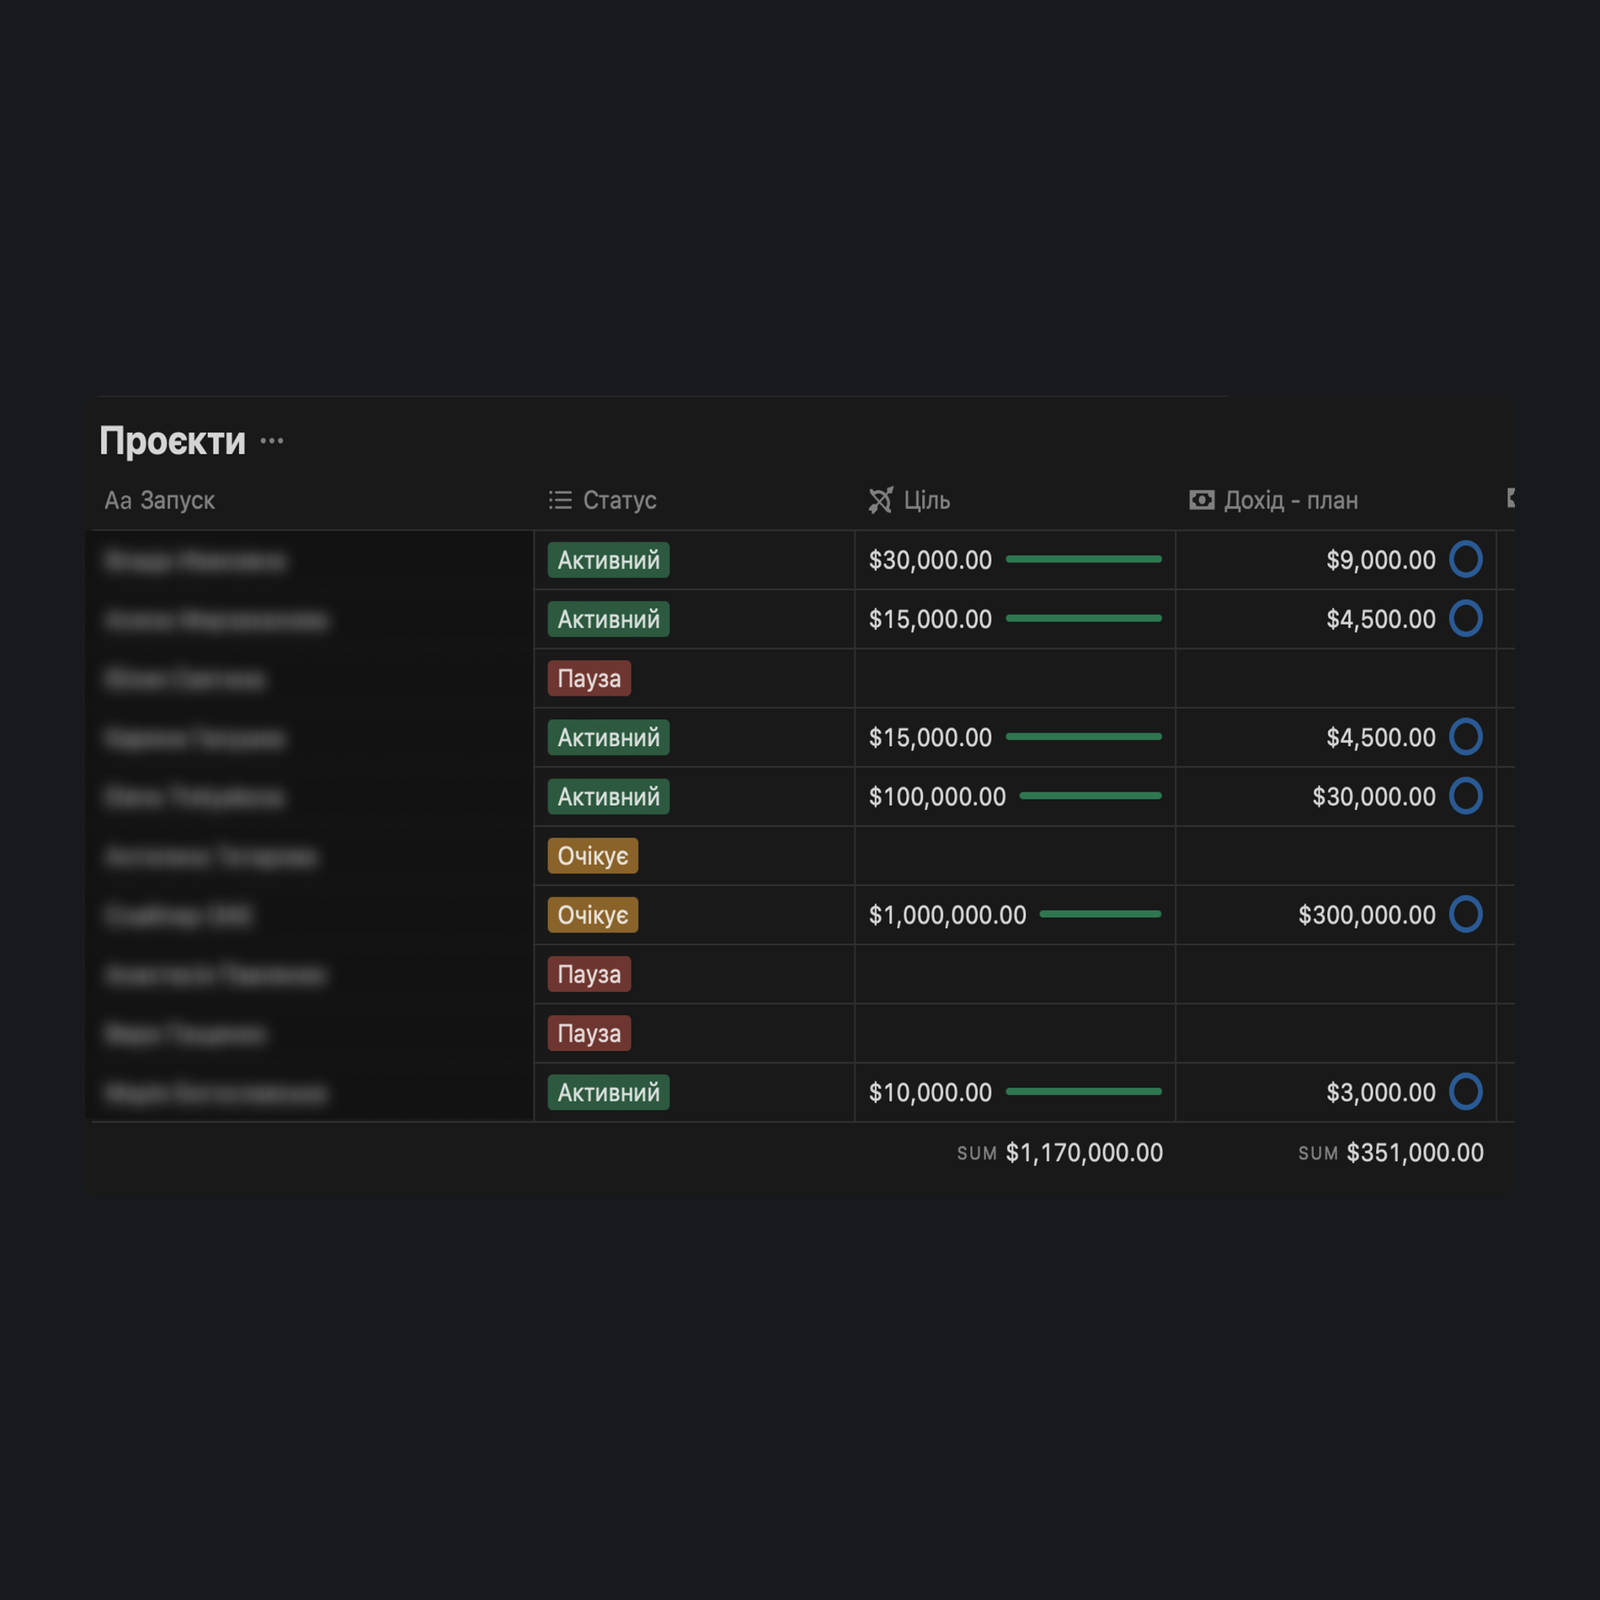The width and height of the screenshot is (1600, 1600).
Task: Click the list icon in Статус header
Action: (x=560, y=500)
